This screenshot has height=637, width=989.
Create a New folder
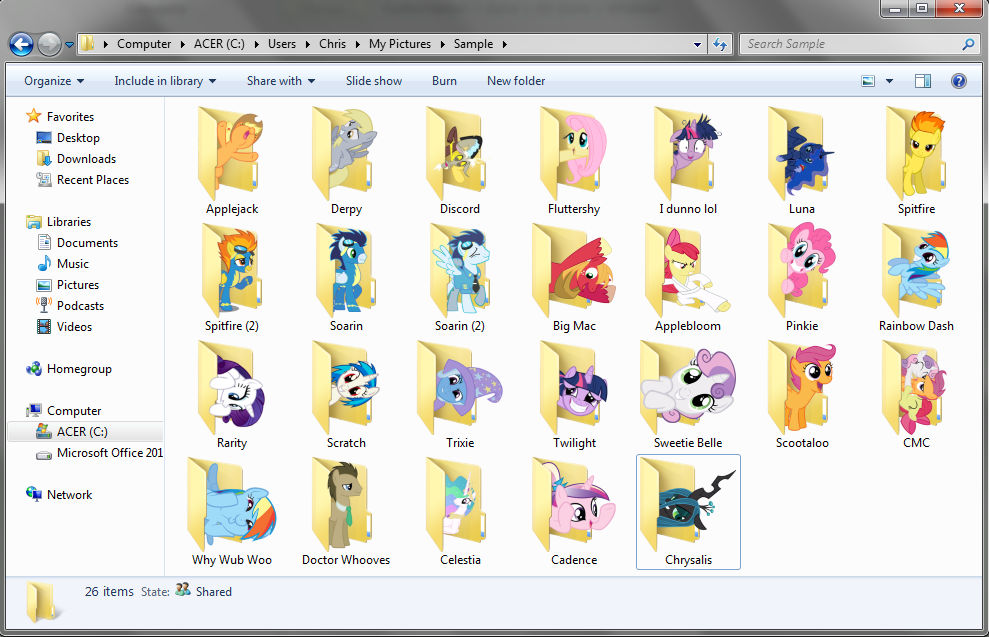click(516, 81)
